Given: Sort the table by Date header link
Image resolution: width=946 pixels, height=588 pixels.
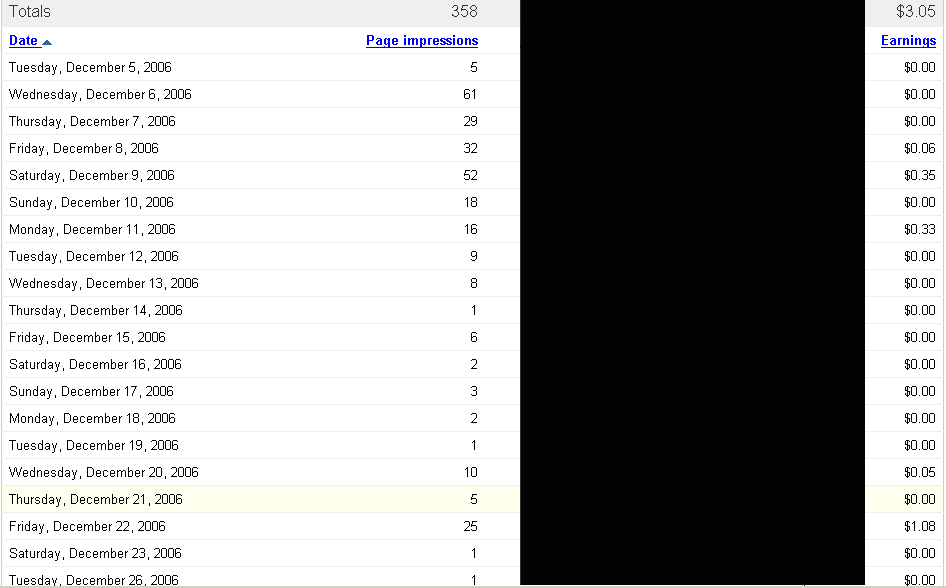Looking at the screenshot, I should (x=23, y=41).
